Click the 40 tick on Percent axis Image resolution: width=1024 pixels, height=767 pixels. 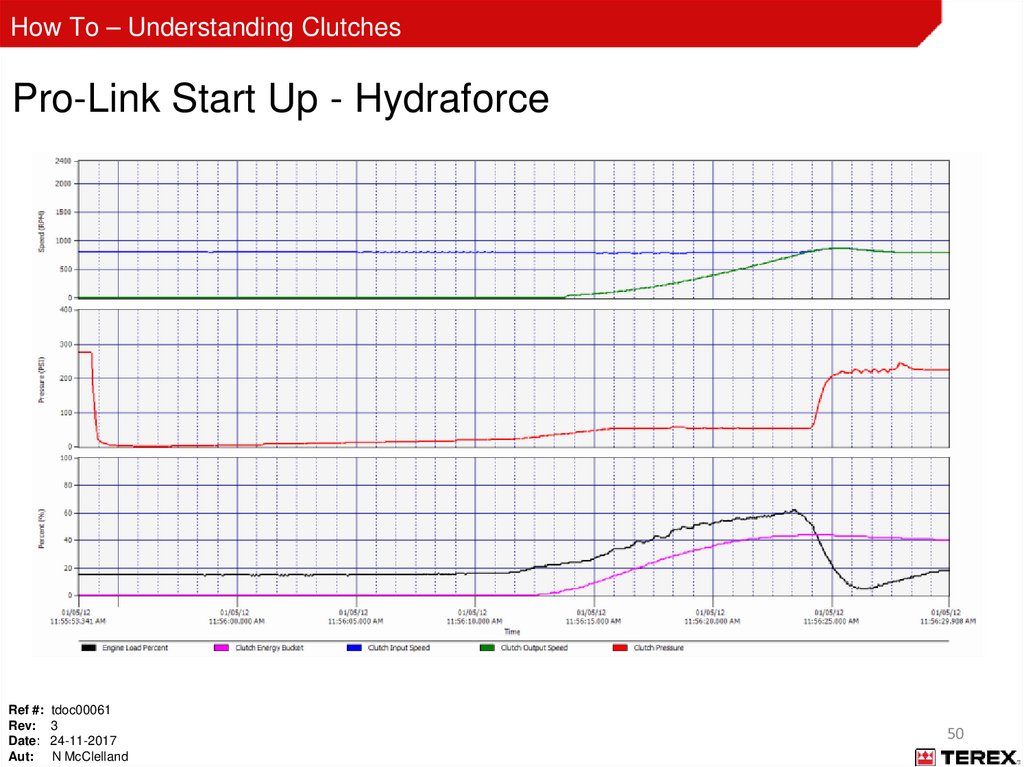click(x=67, y=540)
